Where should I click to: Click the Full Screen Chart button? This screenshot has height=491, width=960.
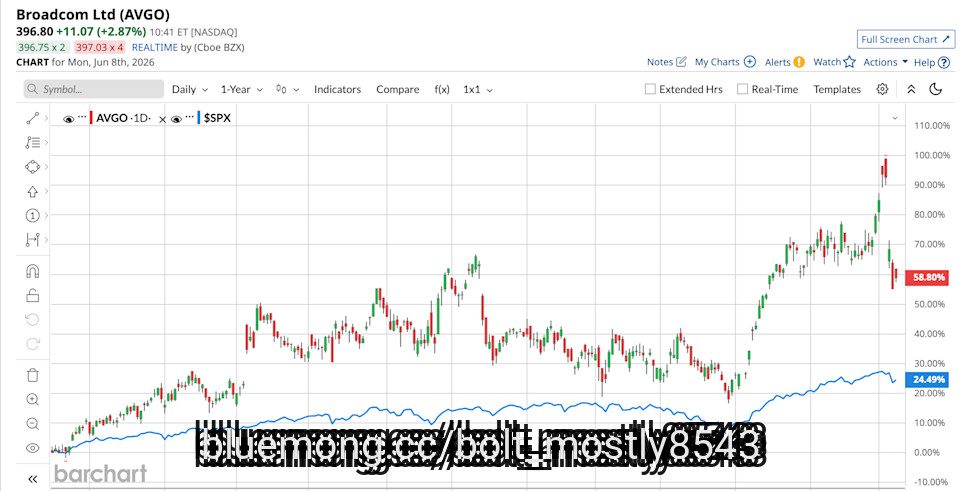[x=906, y=39]
